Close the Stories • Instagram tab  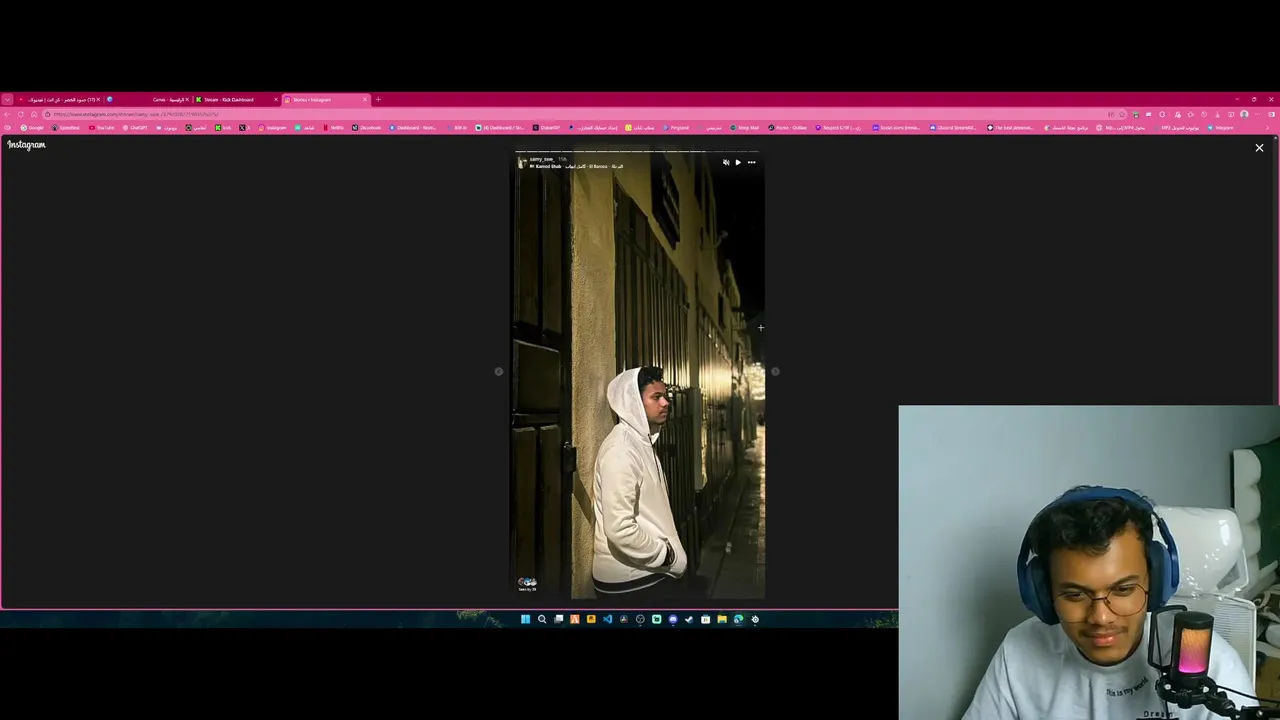point(365,100)
